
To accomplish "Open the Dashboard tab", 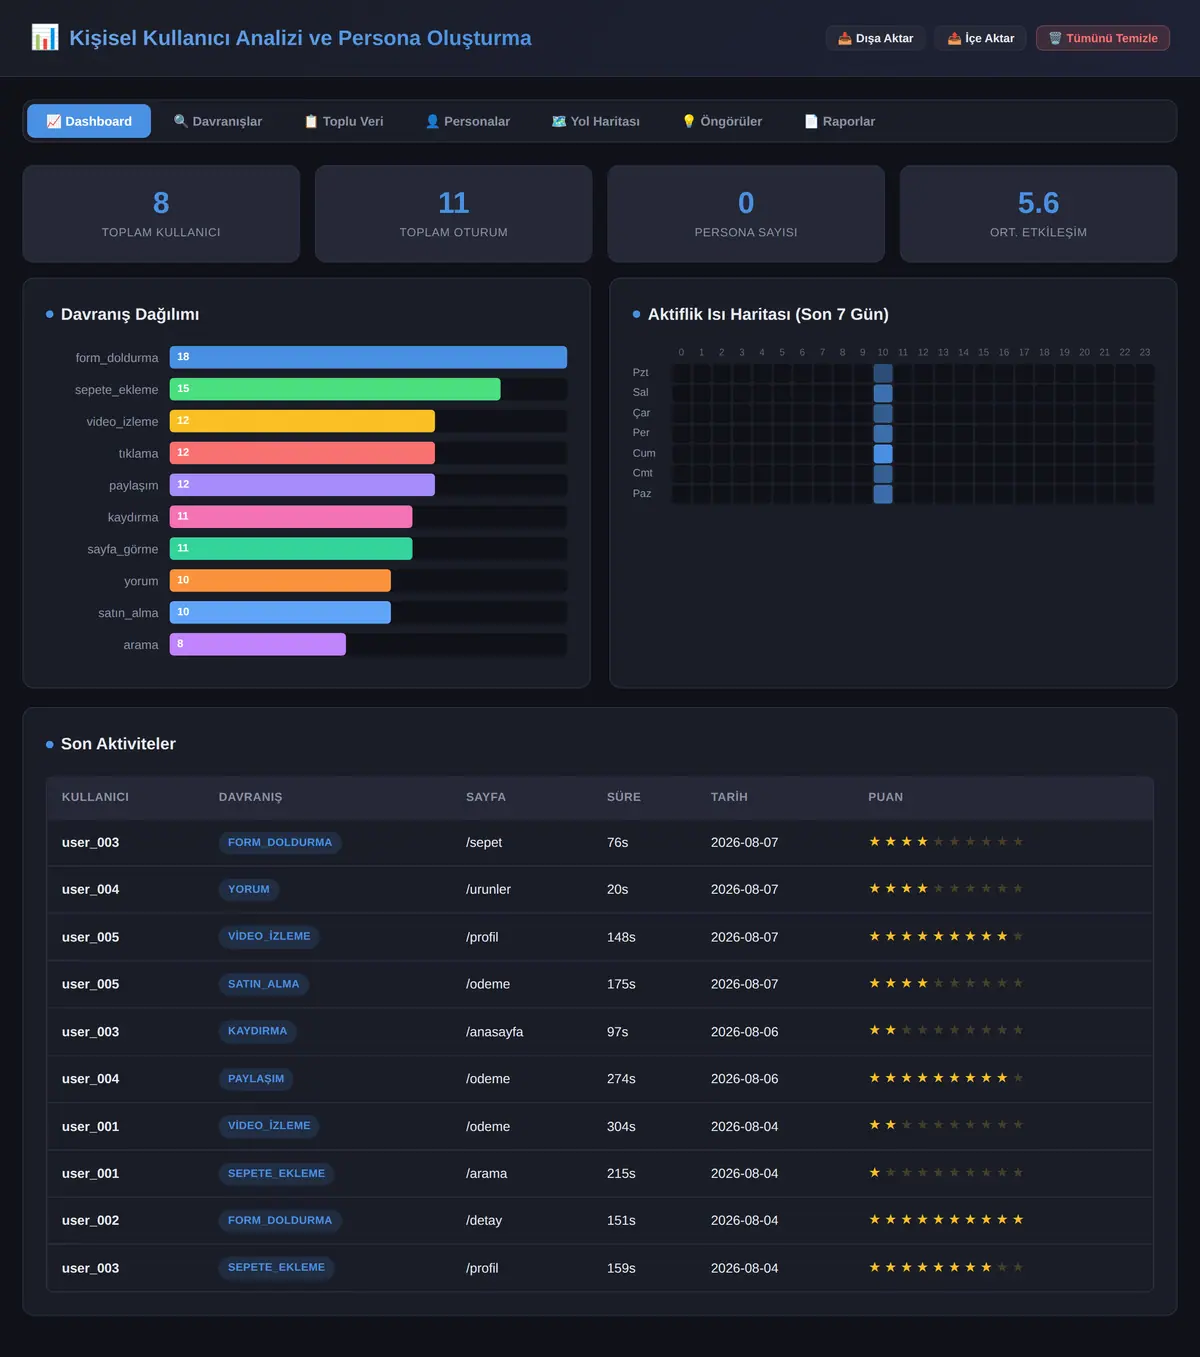I will pyautogui.click(x=89, y=121).
